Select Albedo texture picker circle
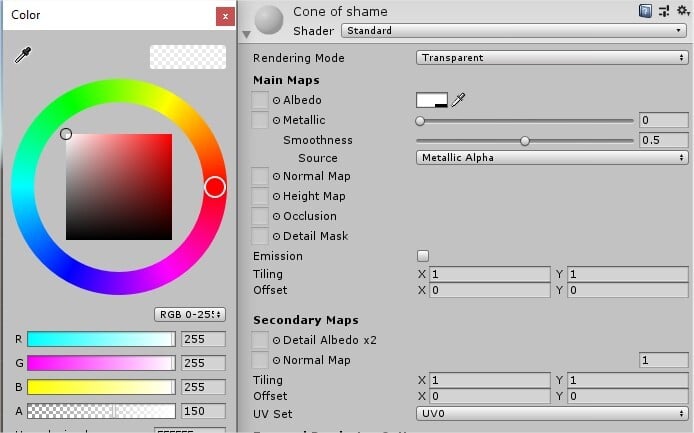Screen dimensions: 694x433 tap(276, 101)
